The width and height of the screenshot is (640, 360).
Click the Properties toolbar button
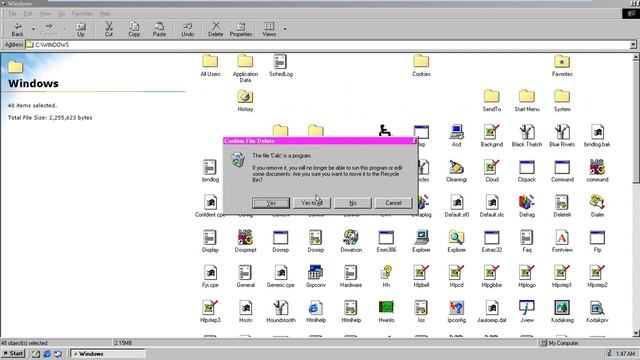(x=241, y=29)
